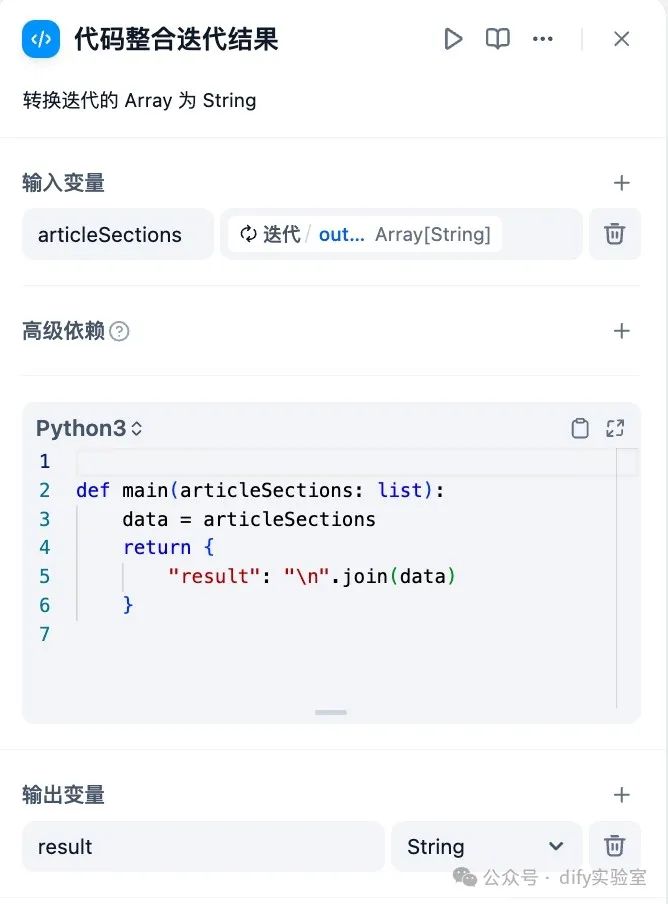Click the node title to rename it
The height and width of the screenshot is (904, 668).
click(176, 39)
